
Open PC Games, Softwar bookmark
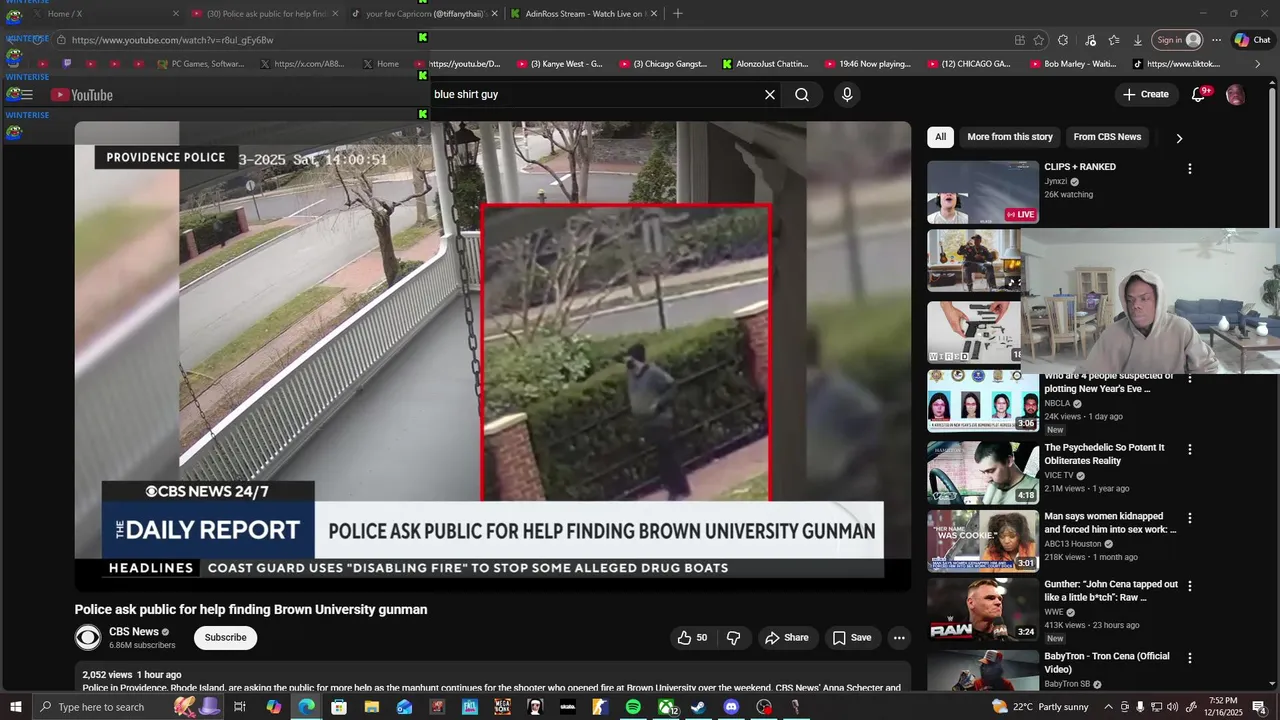click(200, 64)
